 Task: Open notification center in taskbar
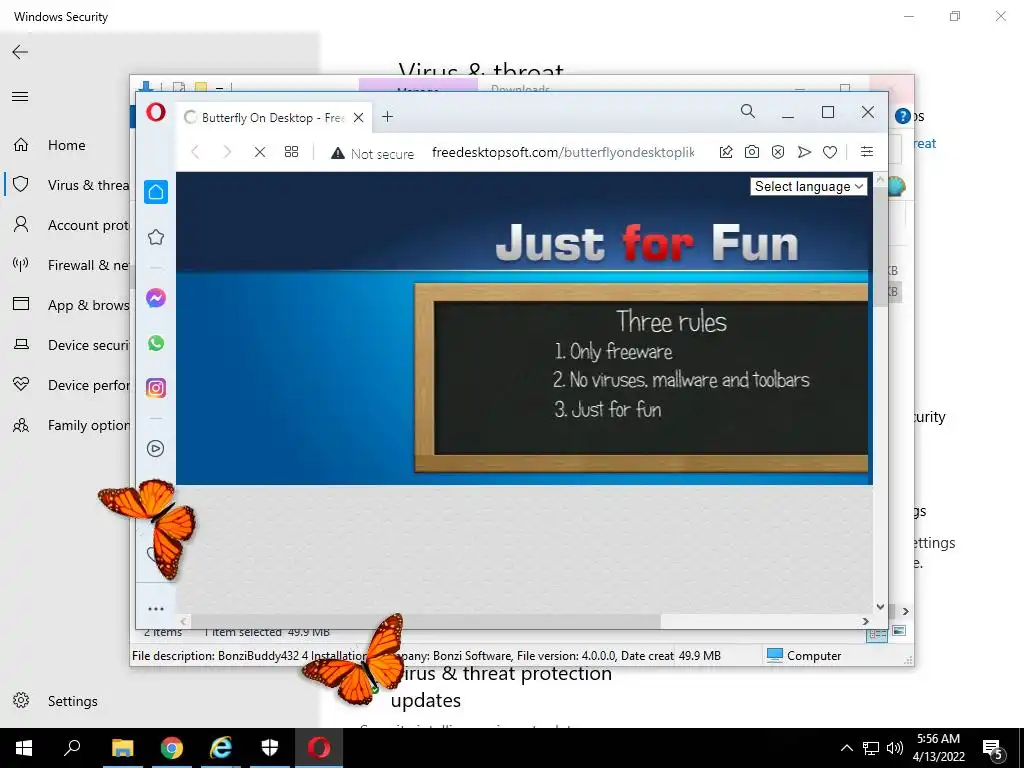[x=993, y=749]
